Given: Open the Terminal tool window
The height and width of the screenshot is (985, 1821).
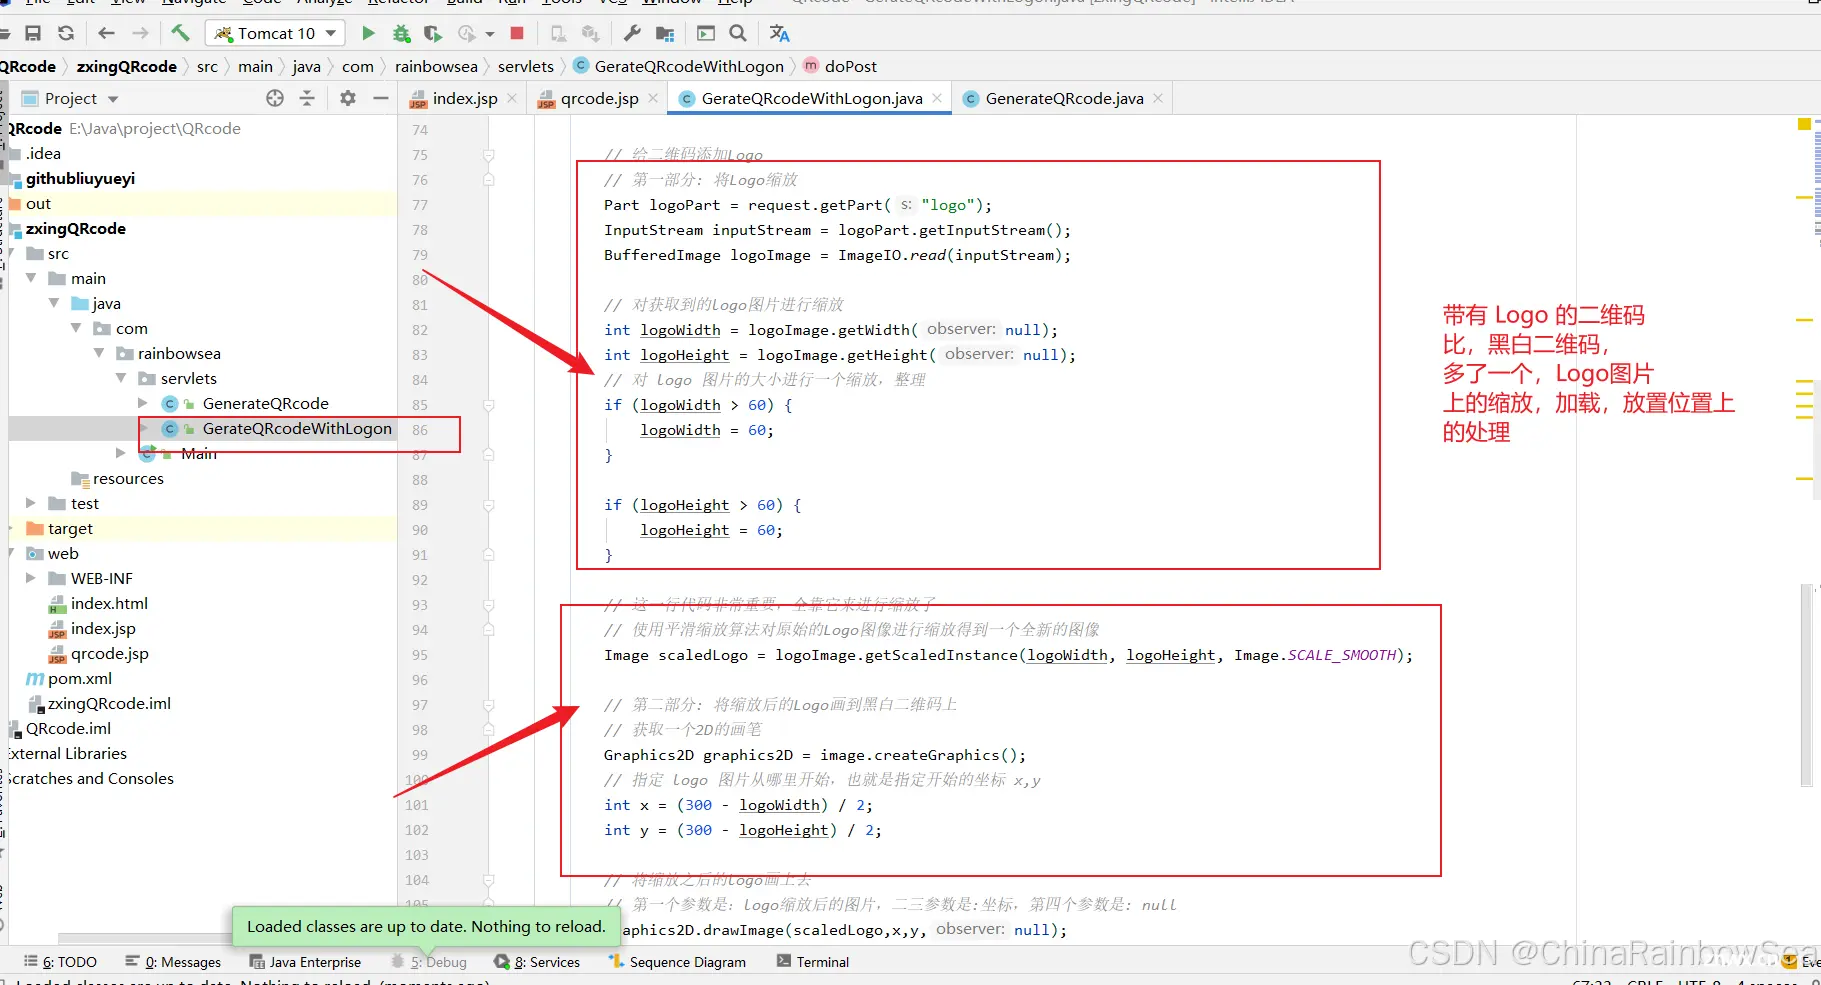Looking at the screenshot, I should point(813,962).
